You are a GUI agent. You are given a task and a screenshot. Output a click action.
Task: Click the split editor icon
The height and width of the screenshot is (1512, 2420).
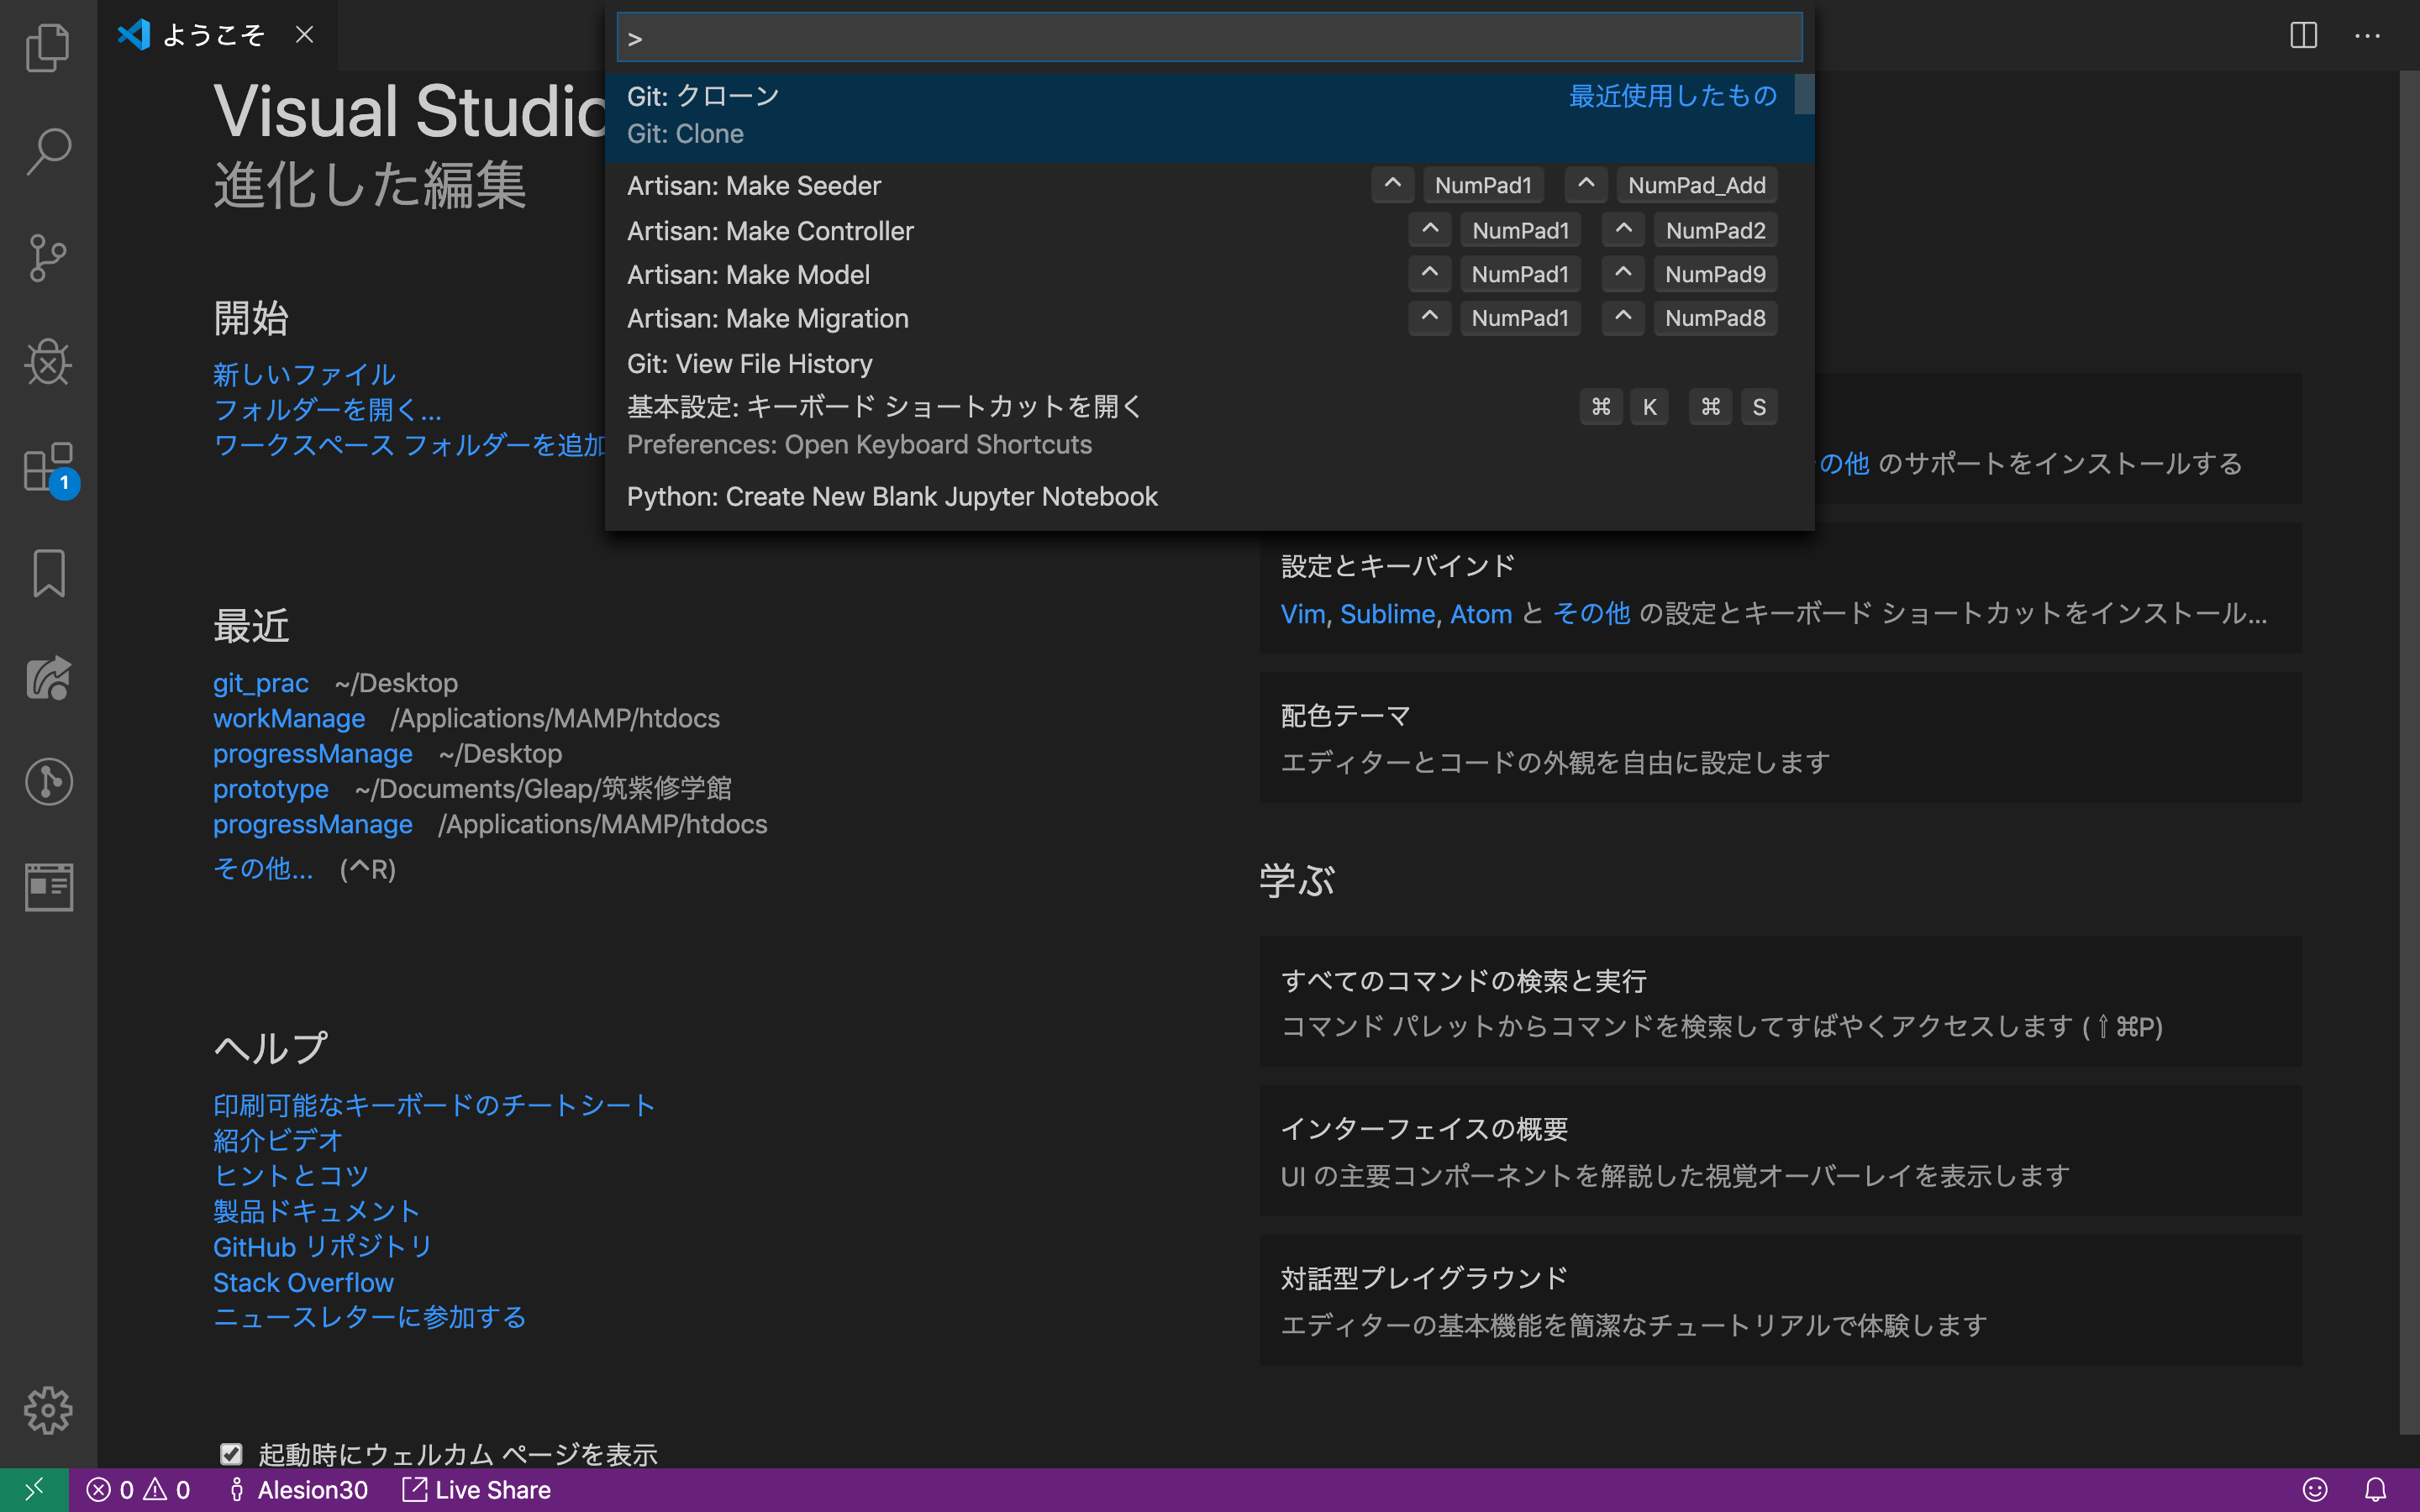(x=2302, y=36)
